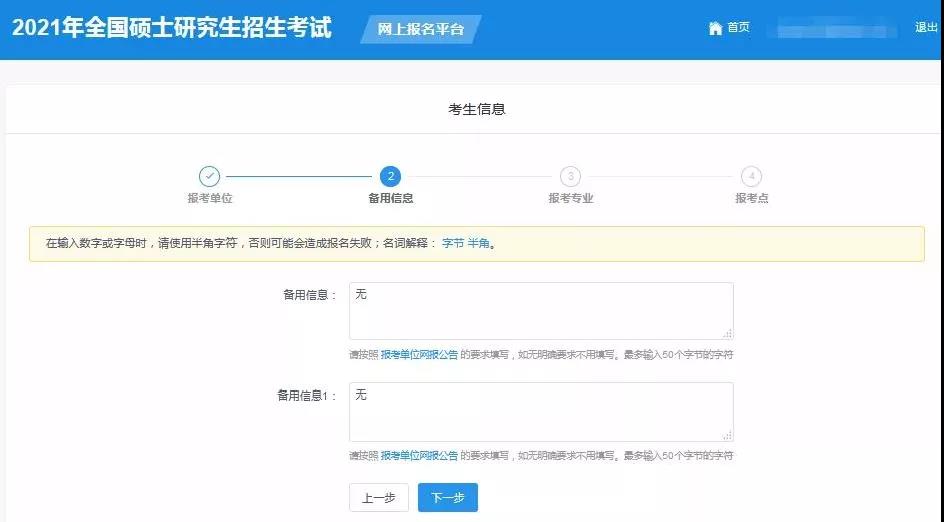944x522 pixels.
Task: Open 报考单位网报公告 link under 备用信息
Action: pyautogui.click(x=419, y=355)
